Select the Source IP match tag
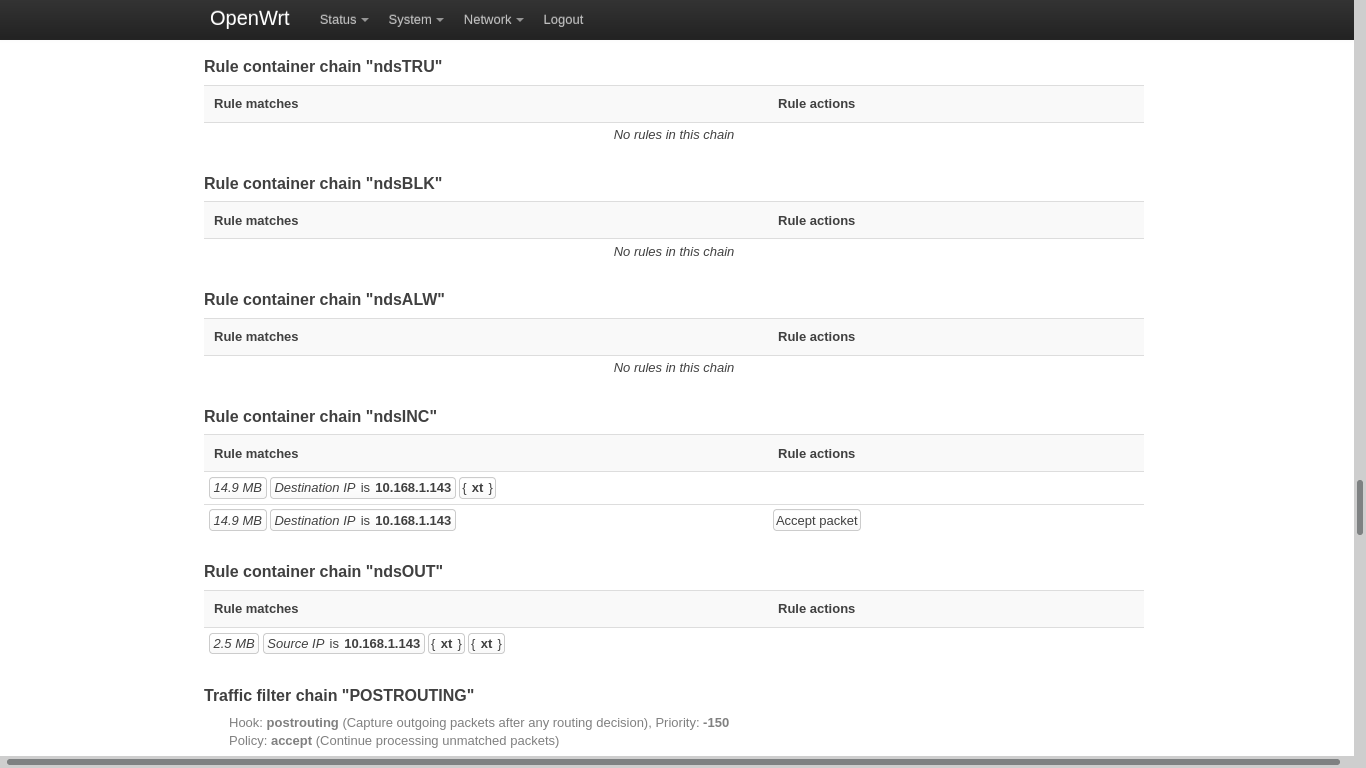Viewport: 1366px width, 768px height. point(295,643)
